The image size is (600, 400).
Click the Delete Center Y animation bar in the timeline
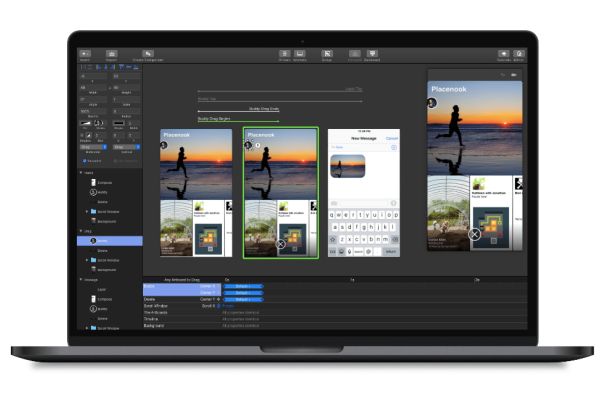[x=243, y=299]
